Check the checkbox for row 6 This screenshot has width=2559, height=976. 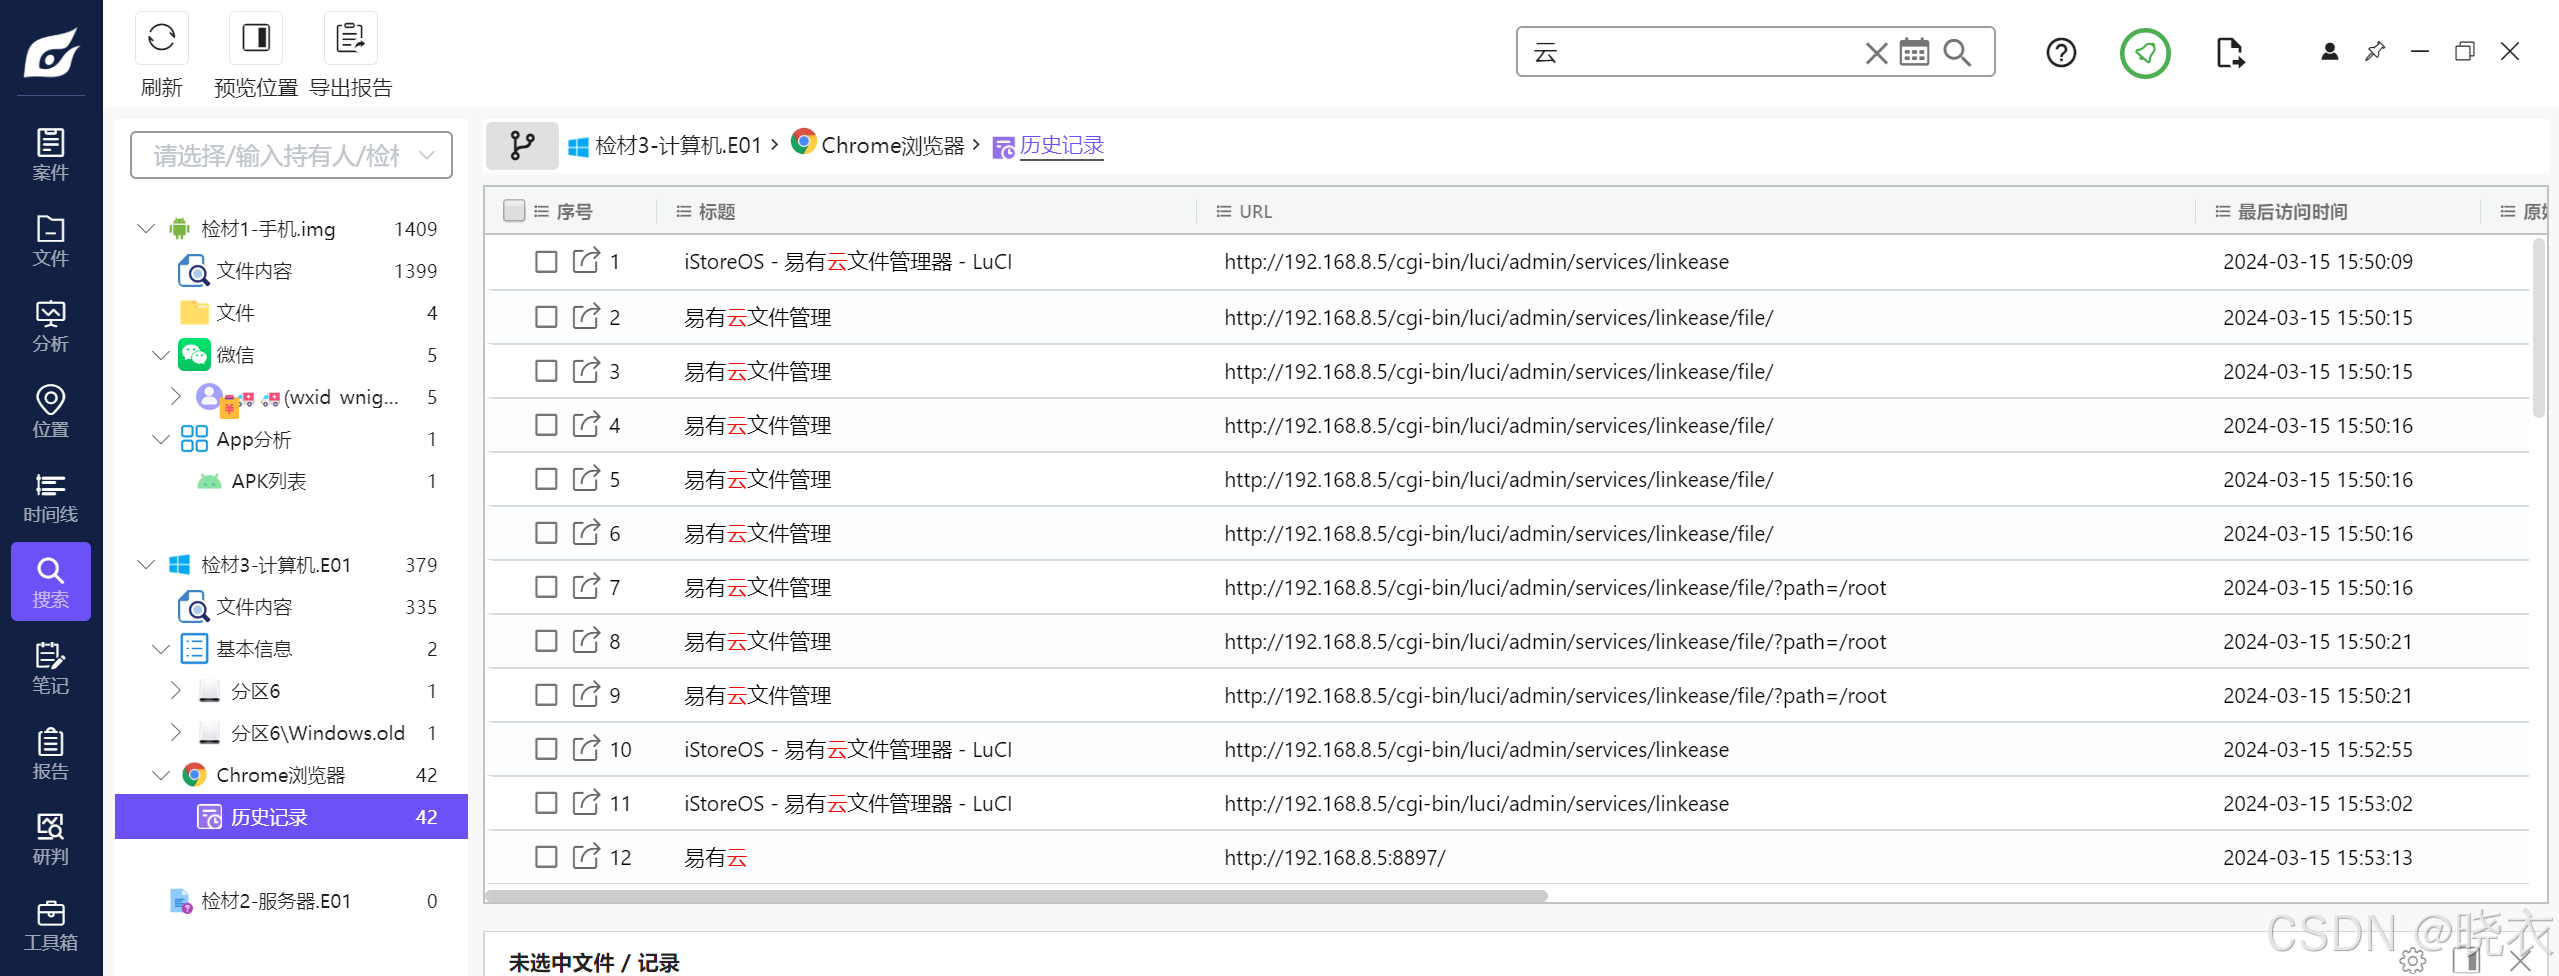pyautogui.click(x=546, y=533)
